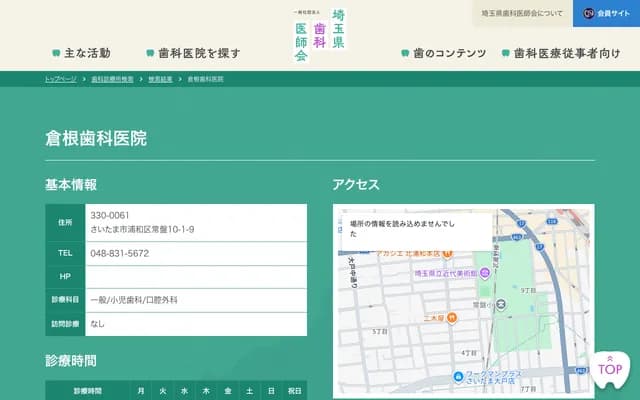Click the 埼玉県歯科医師会 logo
Image resolution: width=640 pixels, height=400 pixels.
320,36
